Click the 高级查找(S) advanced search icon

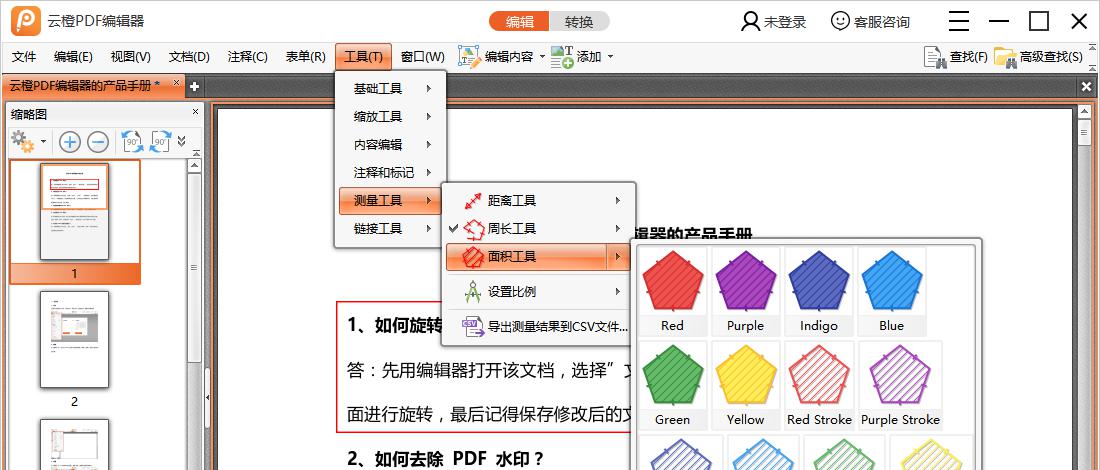pos(1005,58)
